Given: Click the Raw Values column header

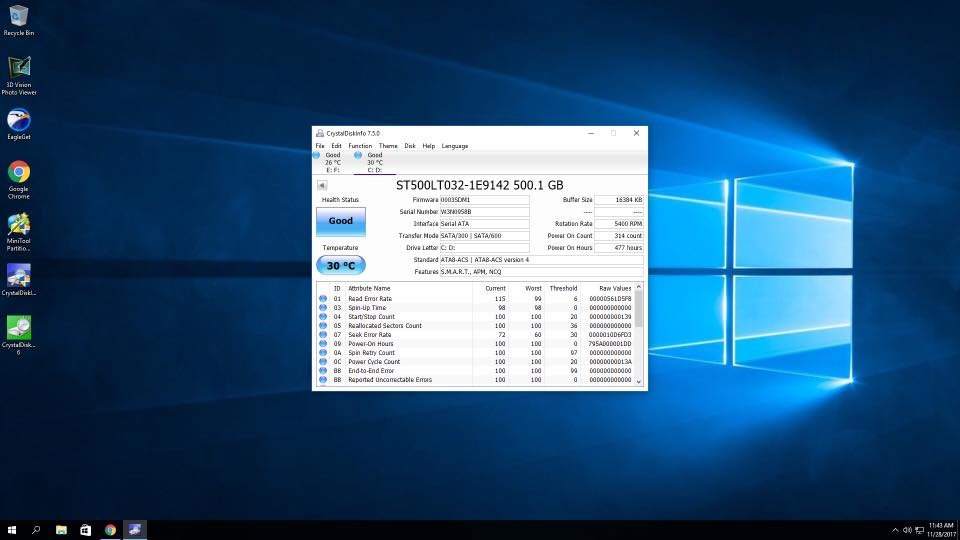Looking at the screenshot, I should click(x=615, y=288).
